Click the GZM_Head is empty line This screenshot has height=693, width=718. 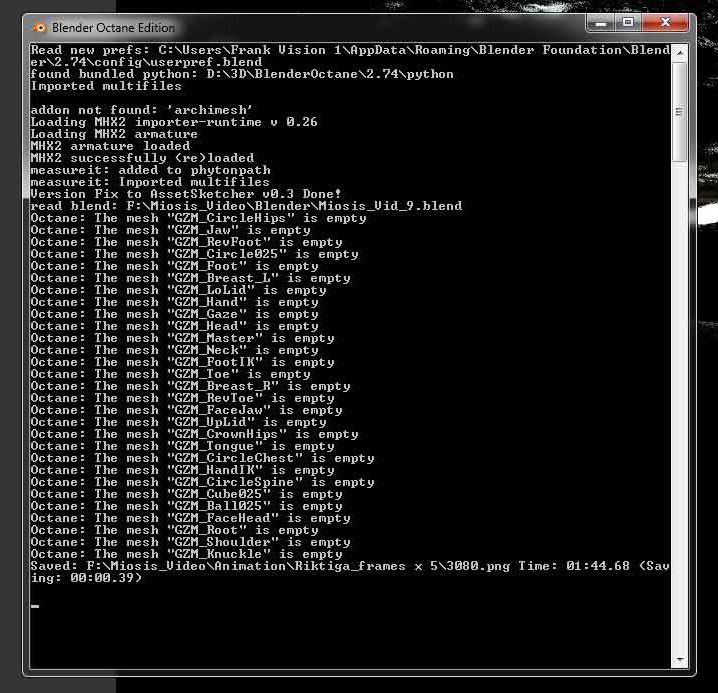pos(174,326)
